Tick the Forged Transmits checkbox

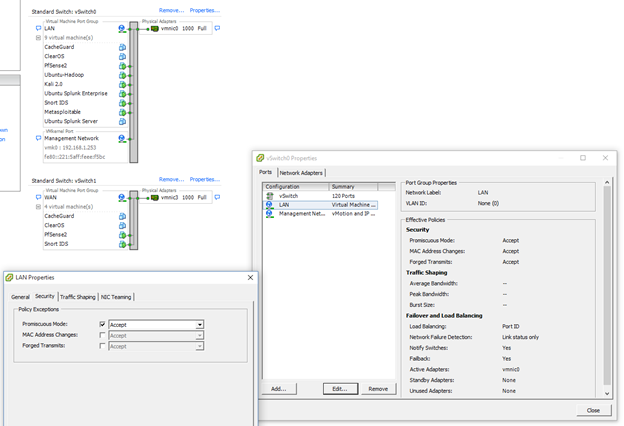(x=103, y=346)
